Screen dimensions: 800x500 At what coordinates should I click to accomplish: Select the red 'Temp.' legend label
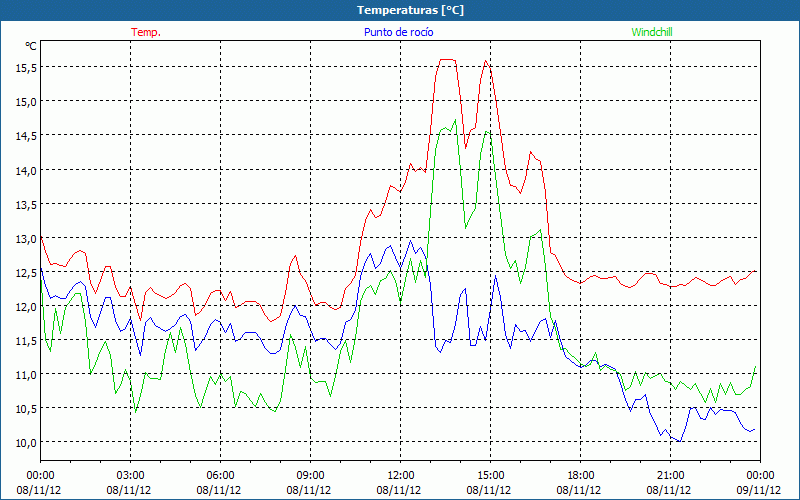tap(146, 32)
